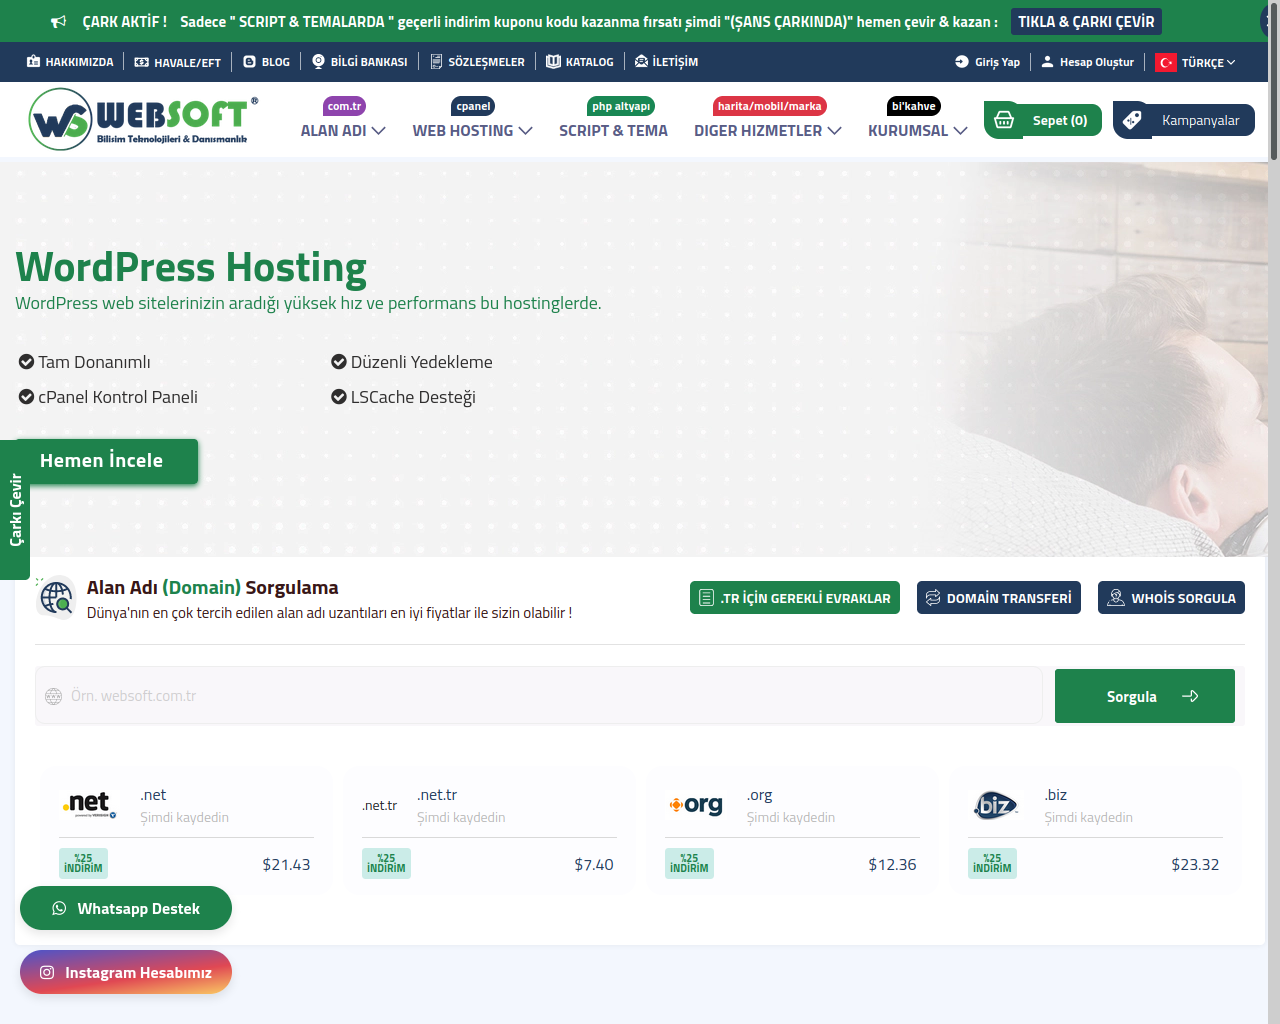The width and height of the screenshot is (1280, 1024).
Task: Click the İletişim headset icon
Action: click(641, 62)
